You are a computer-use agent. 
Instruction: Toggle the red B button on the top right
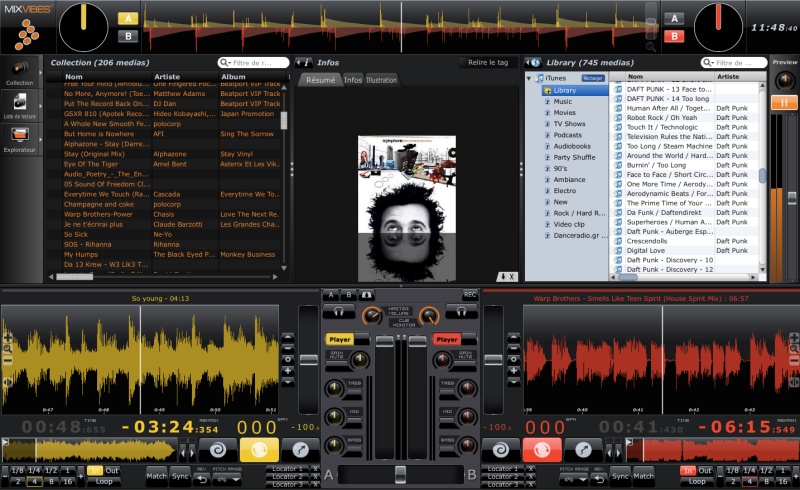pyautogui.click(x=674, y=36)
